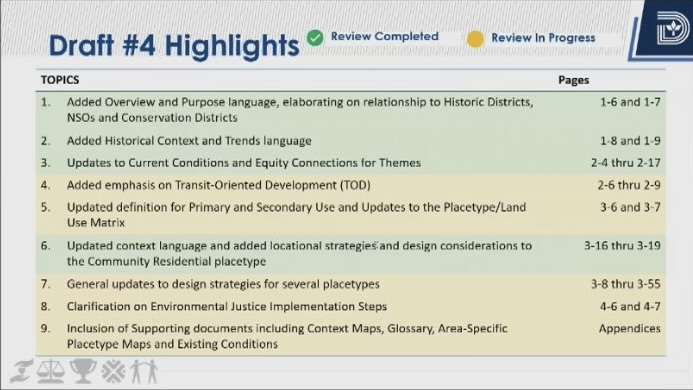Select the Added Historical Context and Trends row
693x390 pixels.
[x=351, y=141]
